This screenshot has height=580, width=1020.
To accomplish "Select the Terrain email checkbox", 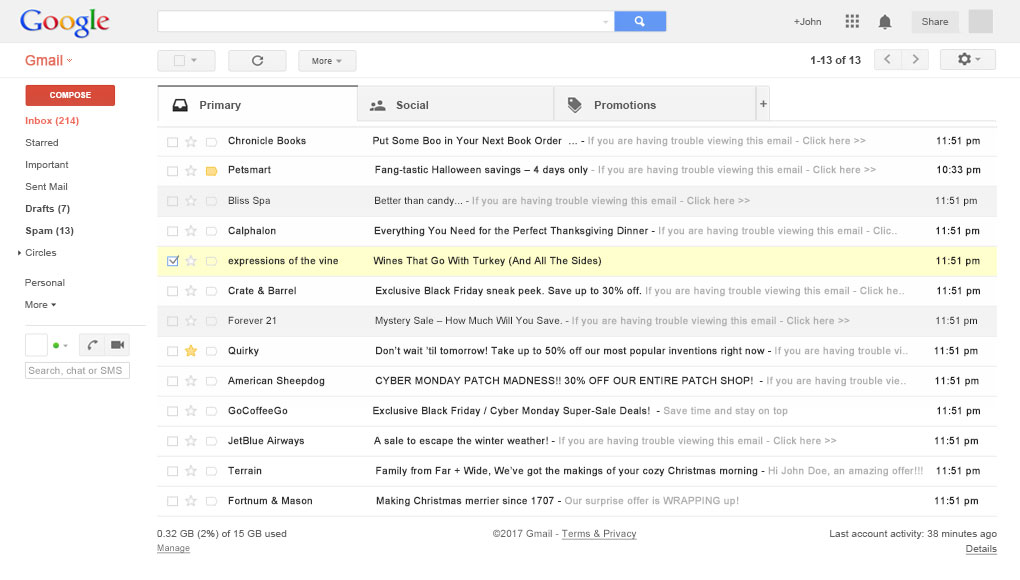I will 172,471.
